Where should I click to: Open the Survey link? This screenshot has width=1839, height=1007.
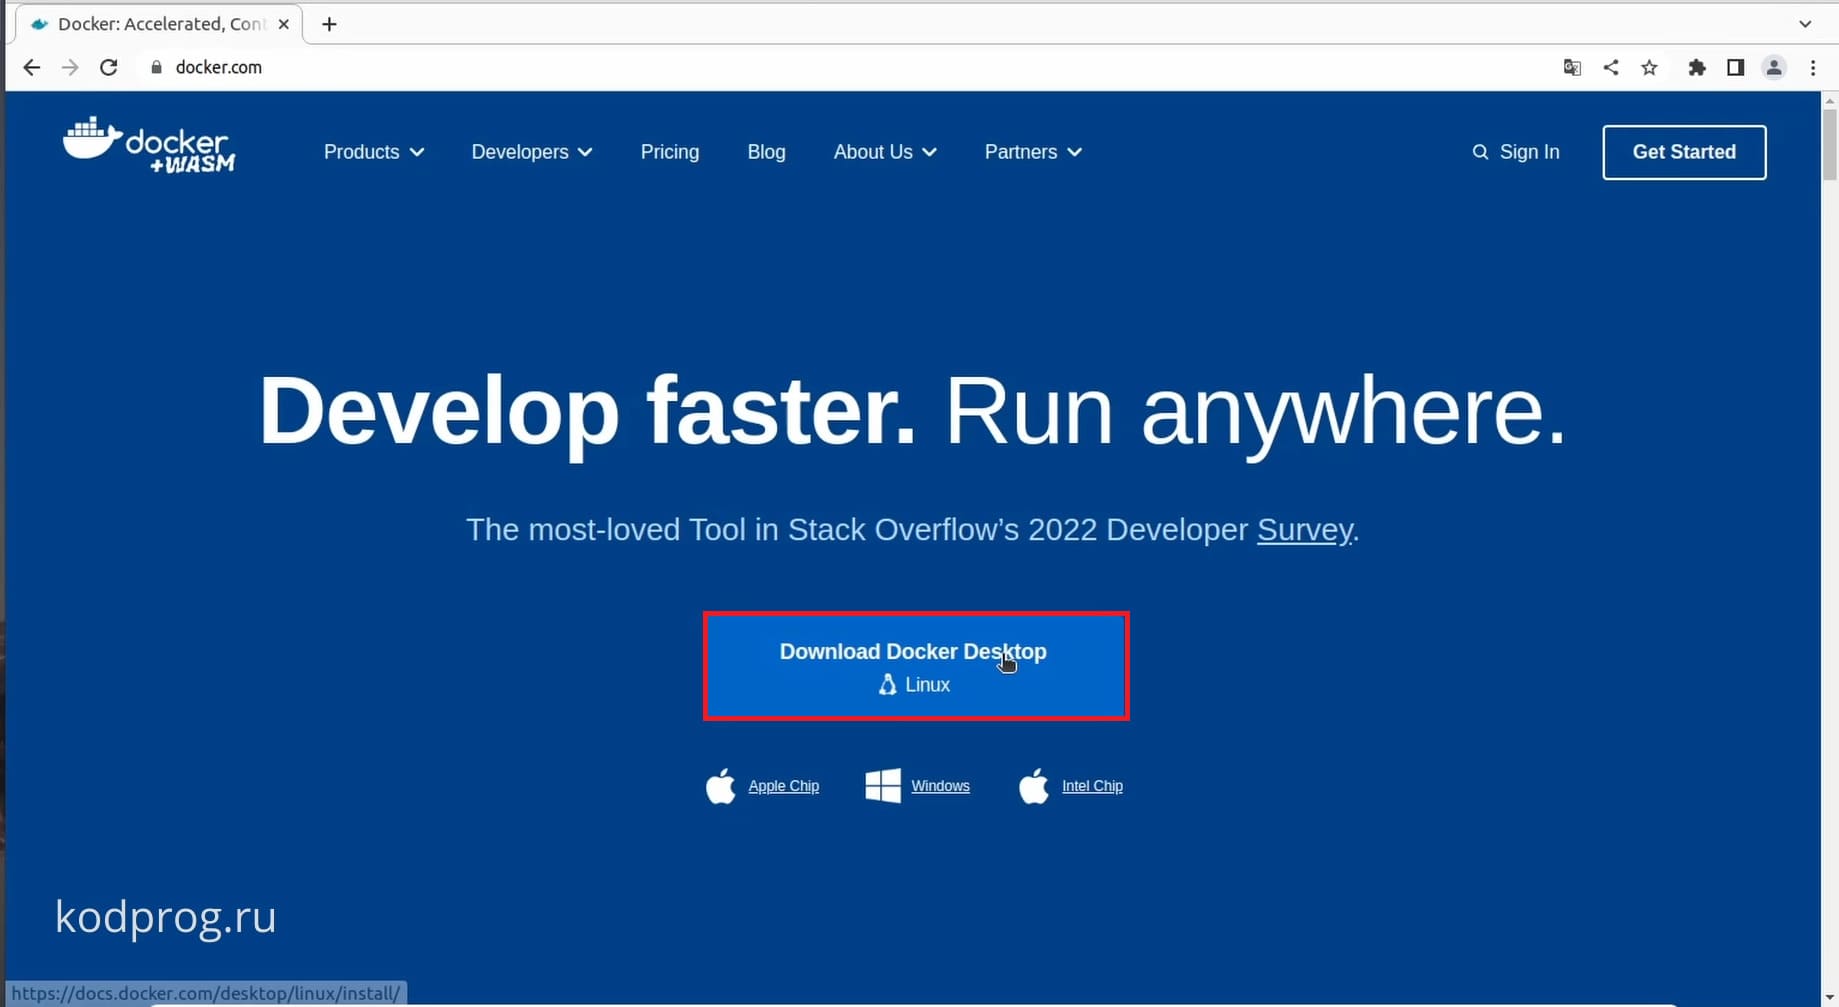click(1305, 529)
